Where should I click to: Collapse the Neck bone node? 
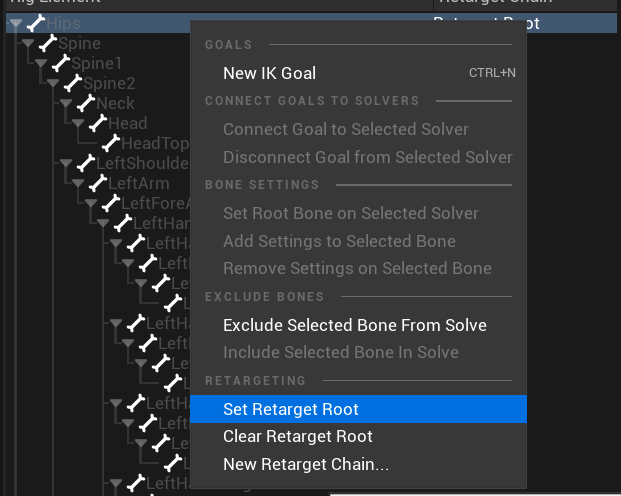point(66,103)
